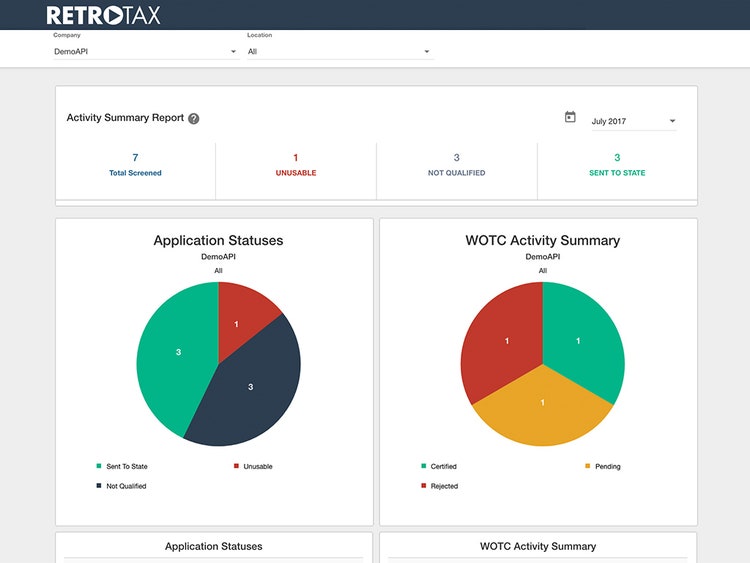Viewport: 750px width, 563px height.
Task: Hide the Pending series via legend
Action: pos(588,466)
